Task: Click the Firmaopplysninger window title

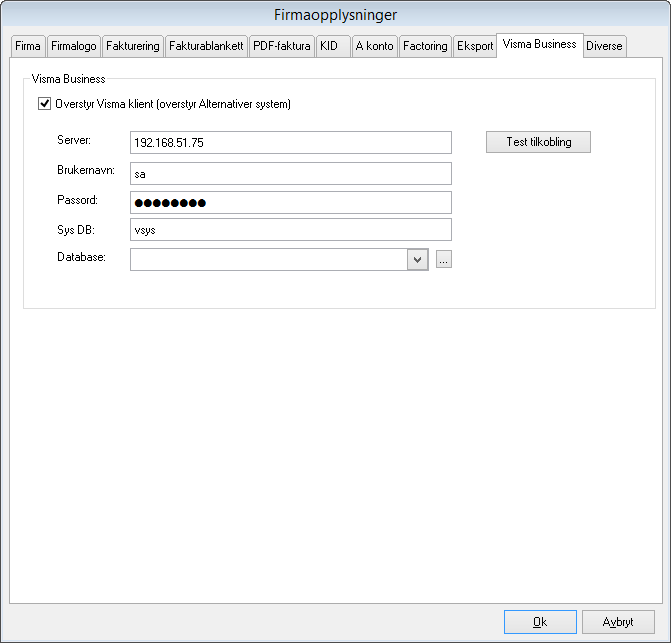Action: coord(336,15)
